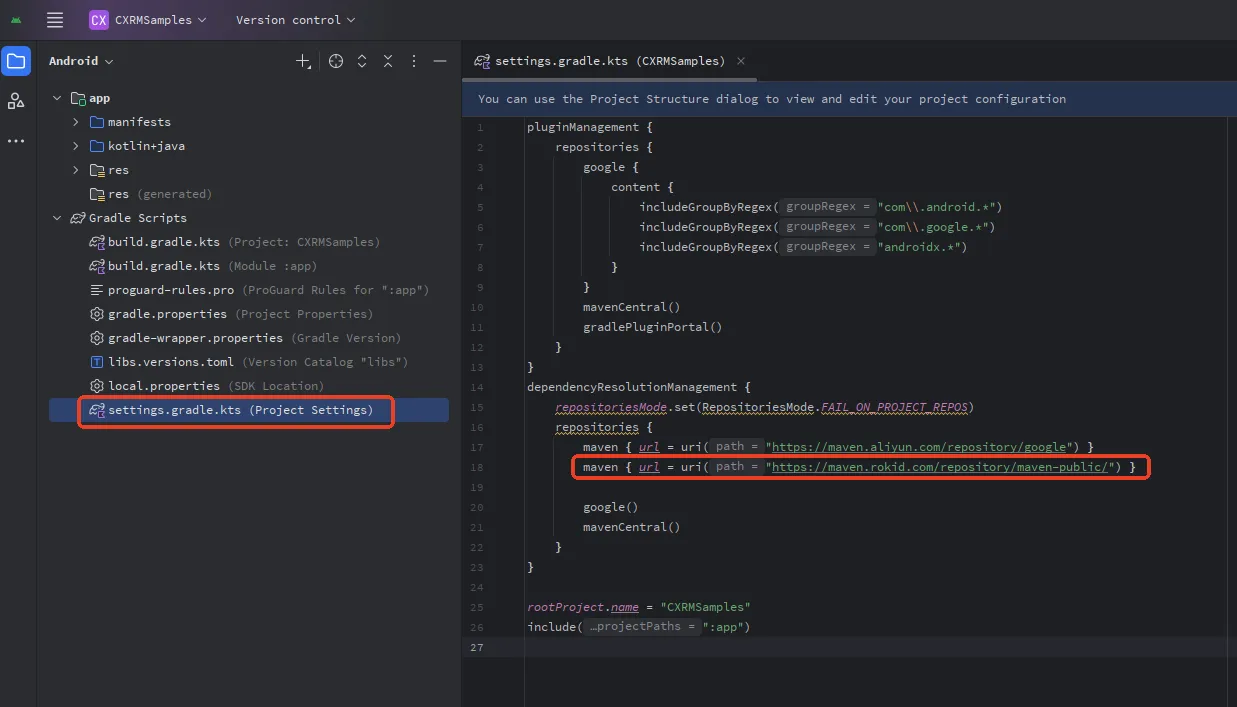1237x707 pixels.
Task: Select the manifests folder label
Action: tap(139, 122)
